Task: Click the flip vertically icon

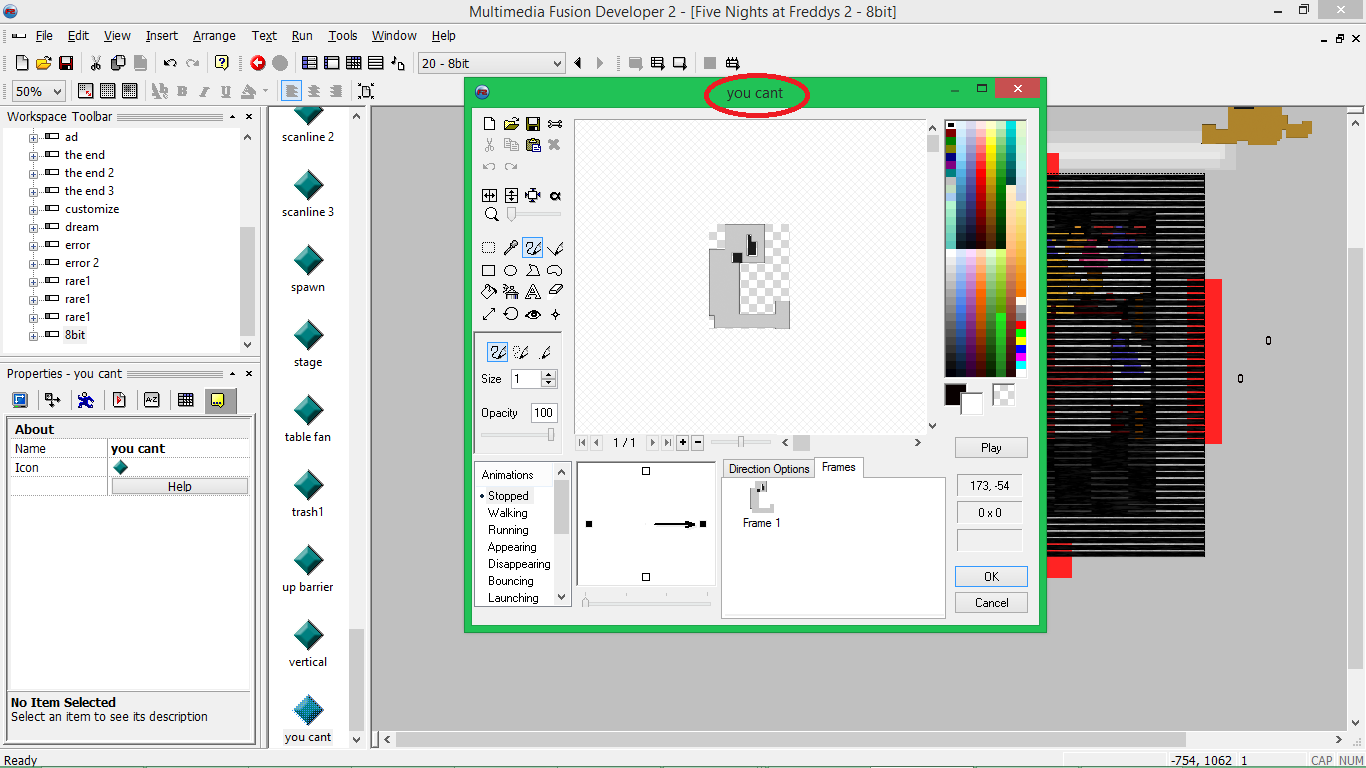Action: [511, 196]
